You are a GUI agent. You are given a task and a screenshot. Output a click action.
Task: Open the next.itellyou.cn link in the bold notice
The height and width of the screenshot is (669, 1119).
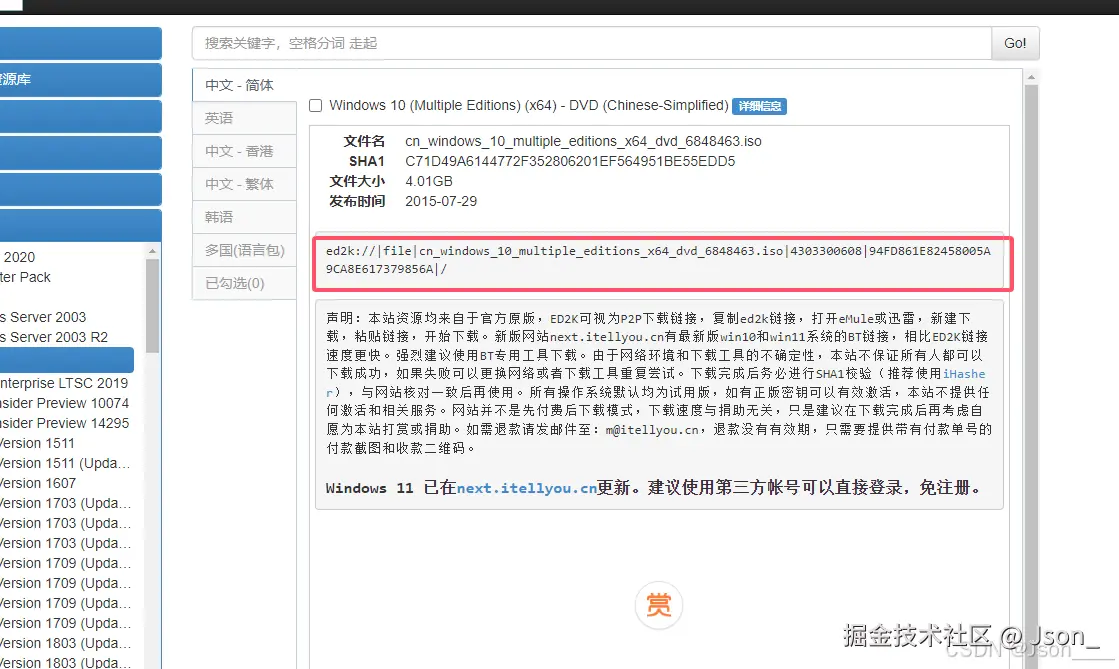(x=527, y=488)
